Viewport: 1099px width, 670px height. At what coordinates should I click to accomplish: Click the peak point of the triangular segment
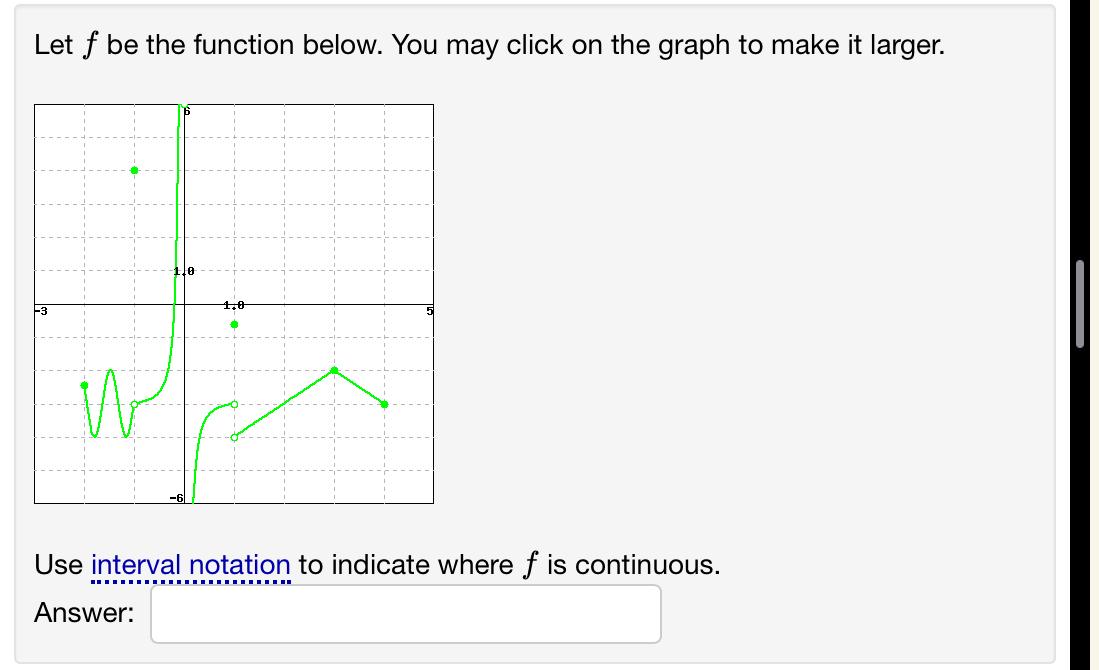tap(333, 371)
